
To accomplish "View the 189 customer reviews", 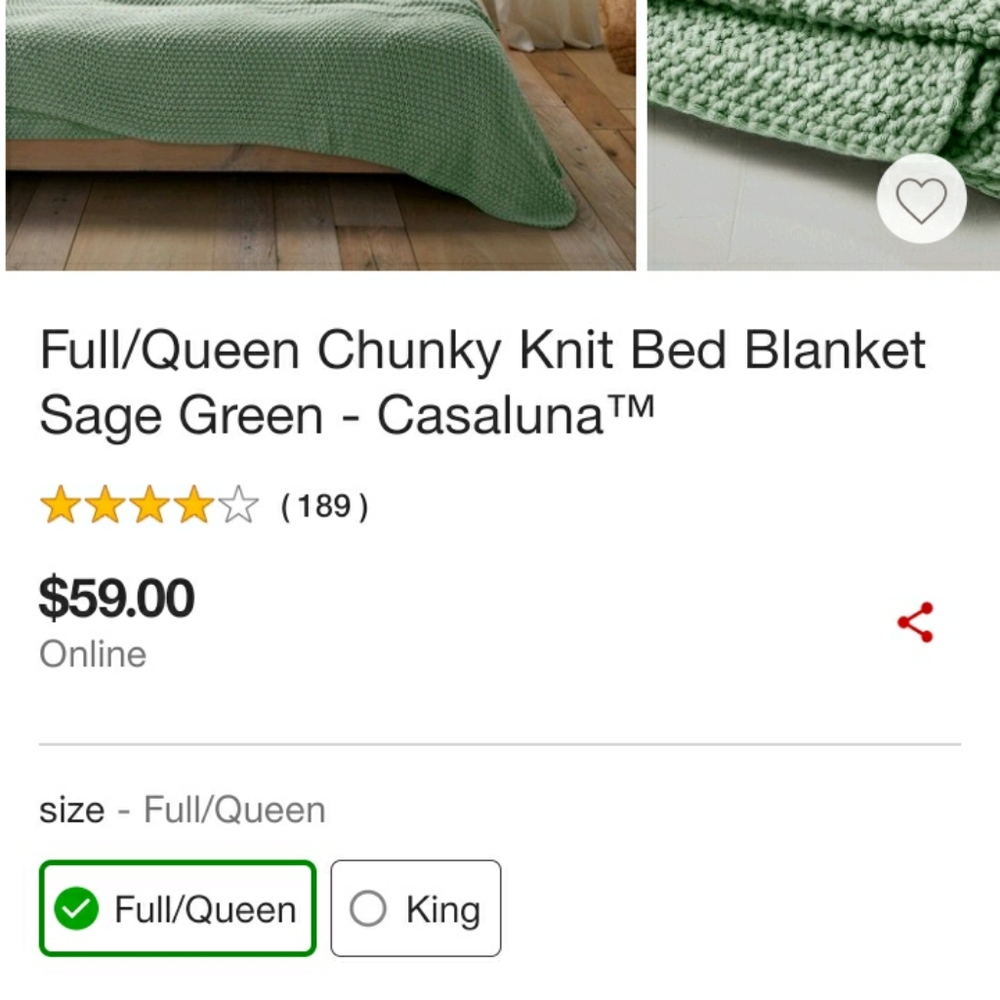I will 324,507.
